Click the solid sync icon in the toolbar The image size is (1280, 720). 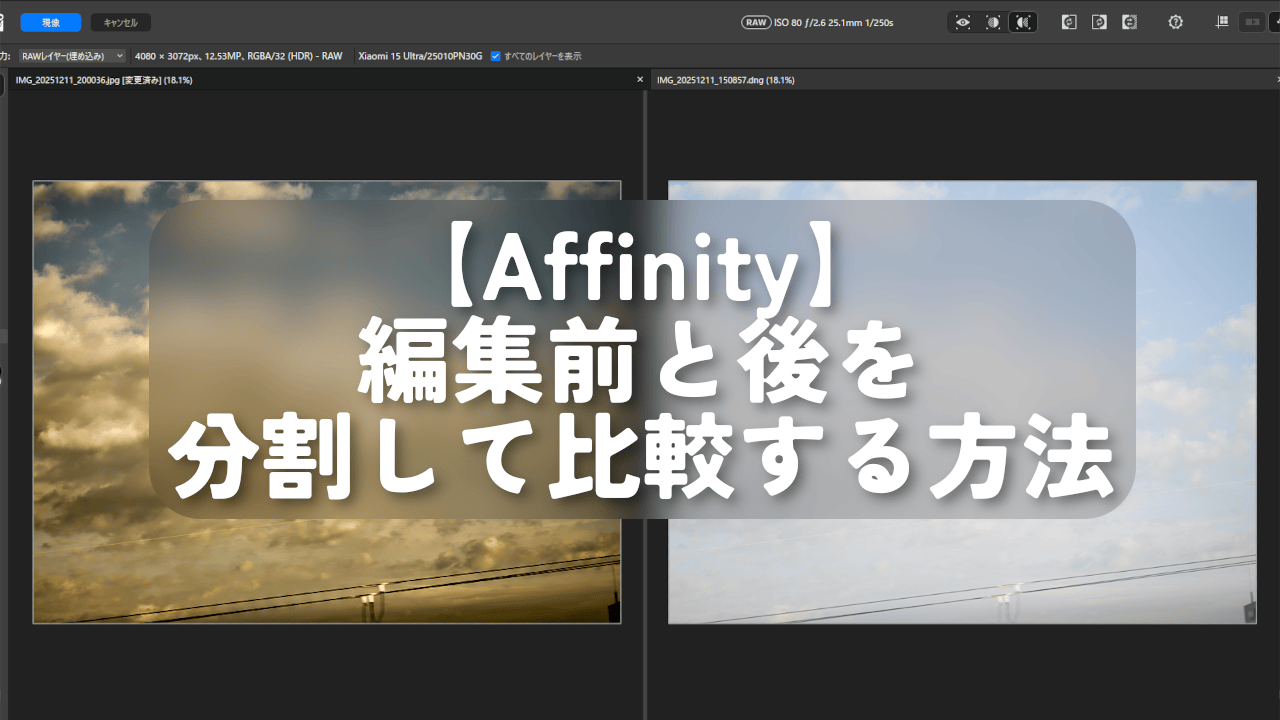click(x=1069, y=22)
